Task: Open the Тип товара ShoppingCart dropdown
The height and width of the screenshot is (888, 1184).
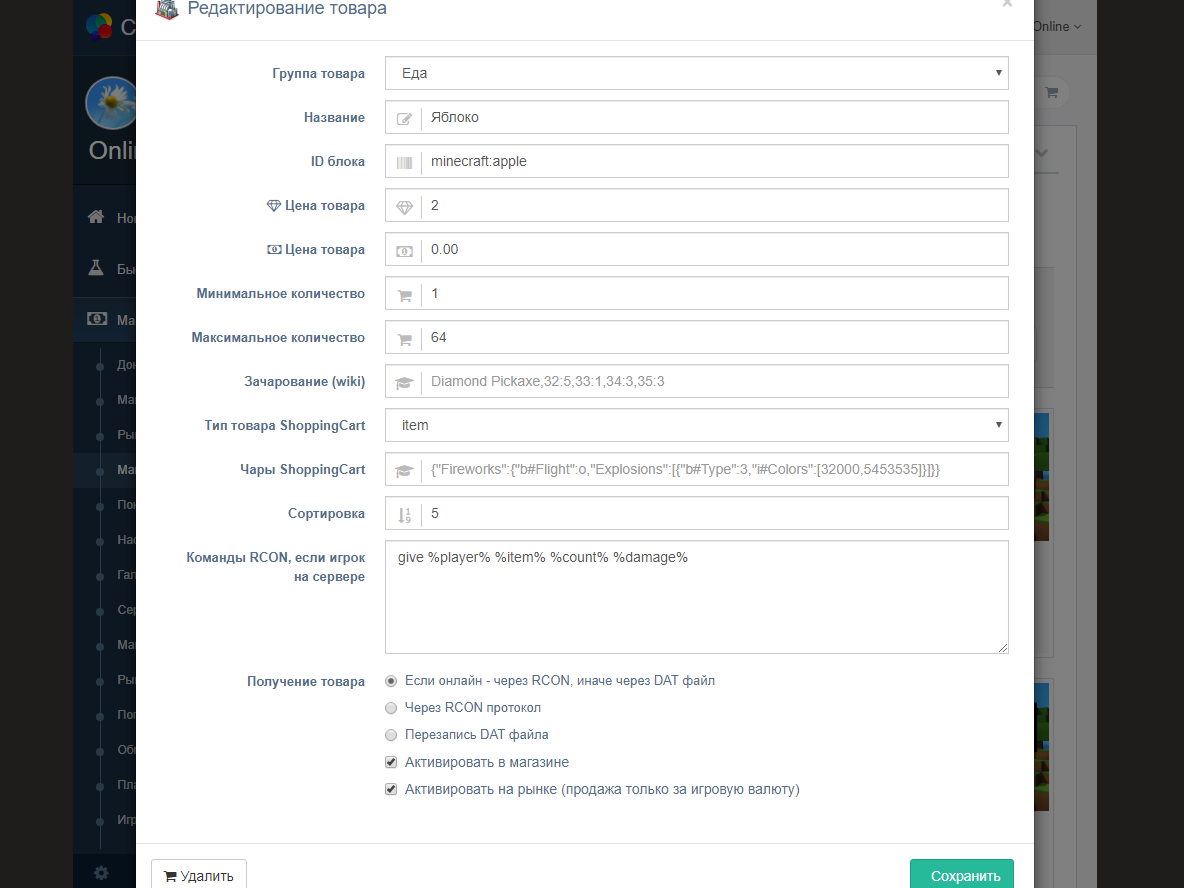Action: click(x=696, y=425)
